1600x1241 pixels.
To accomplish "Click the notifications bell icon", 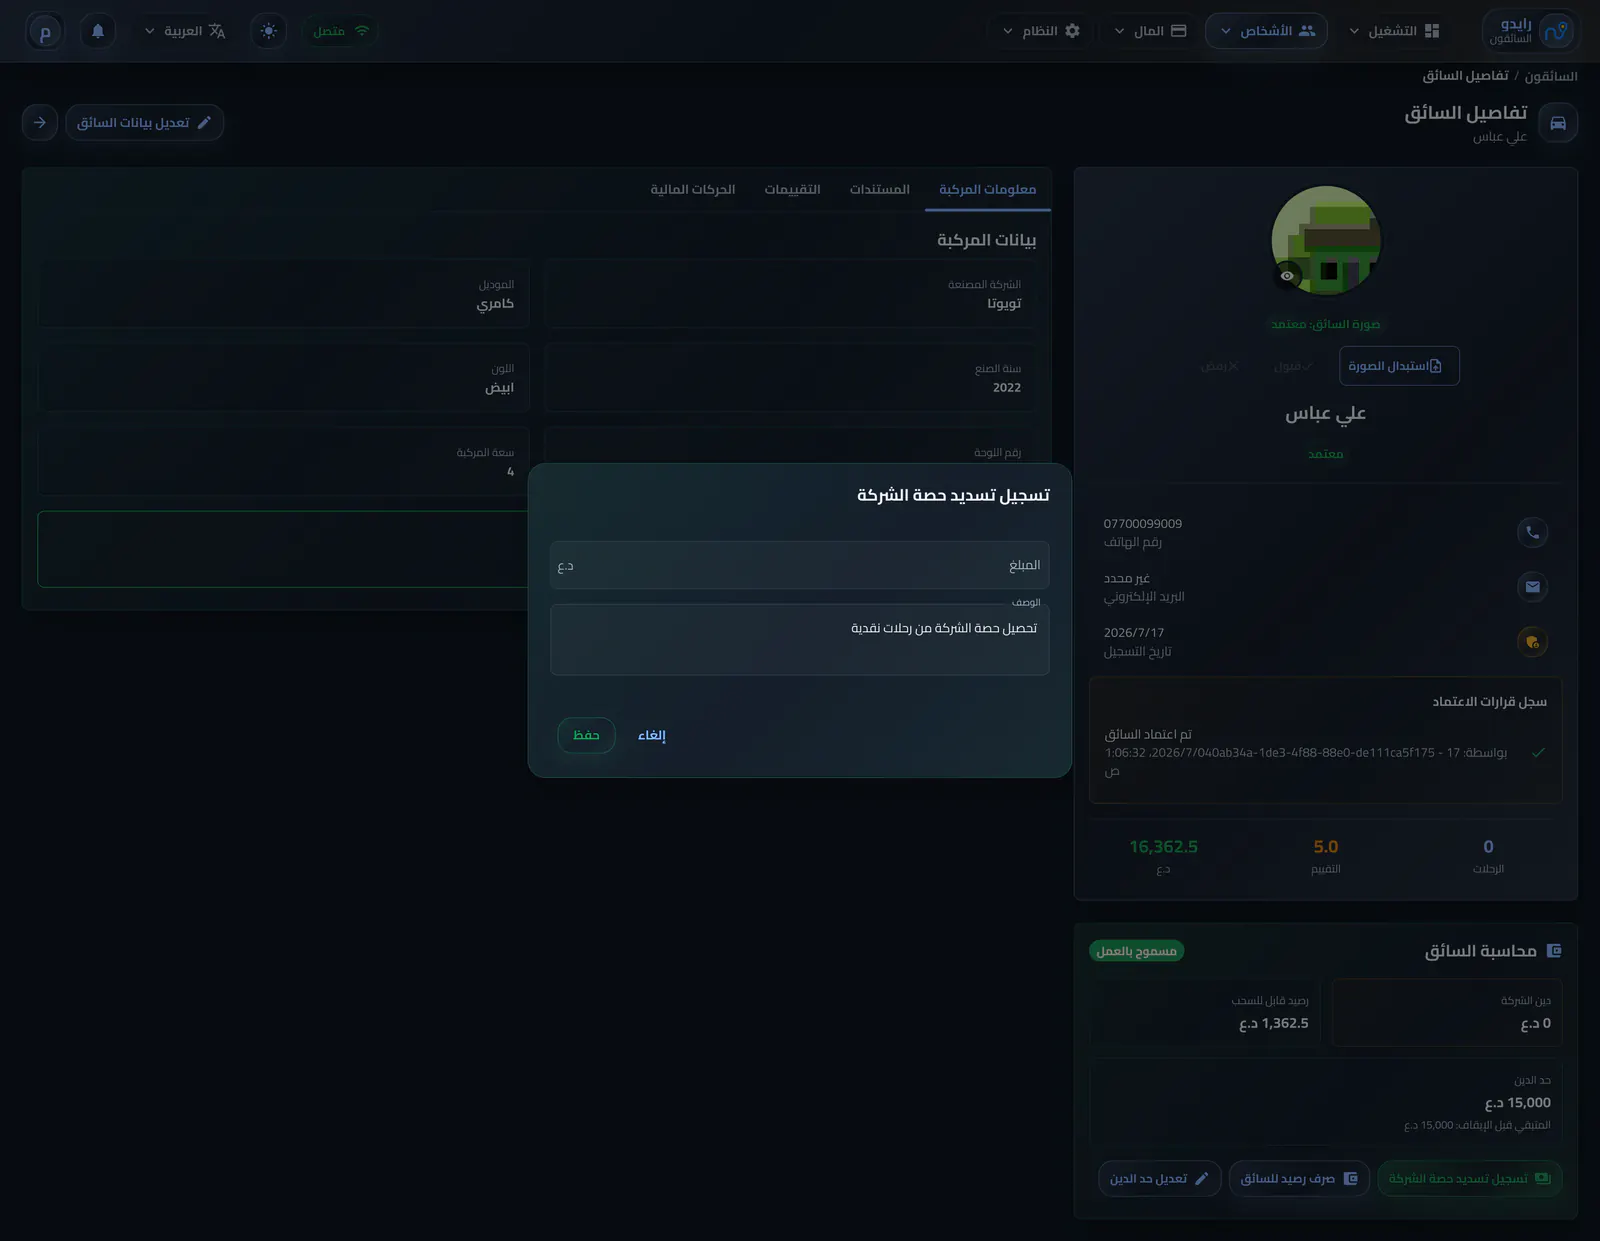I will (x=98, y=31).
